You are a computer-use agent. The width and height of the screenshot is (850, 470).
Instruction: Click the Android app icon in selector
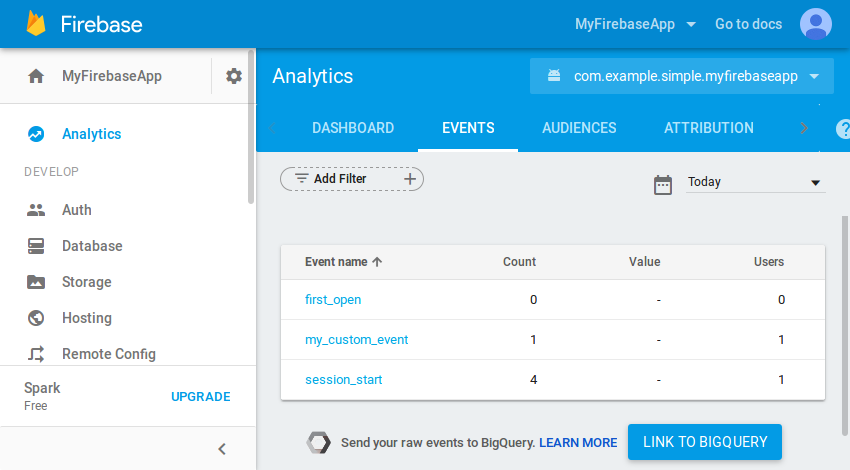(553, 75)
